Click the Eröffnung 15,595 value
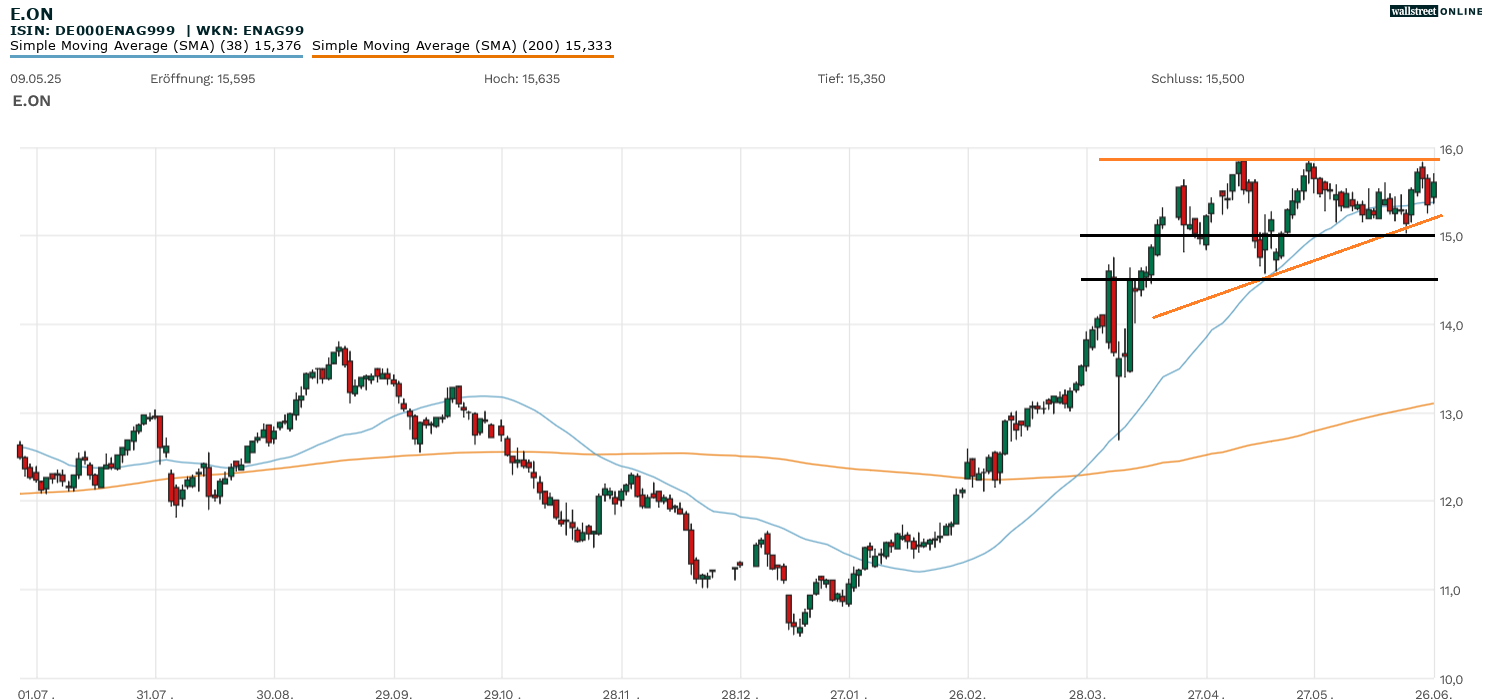The height and width of the screenshot is (699, 1490). (x=202, y=79)
